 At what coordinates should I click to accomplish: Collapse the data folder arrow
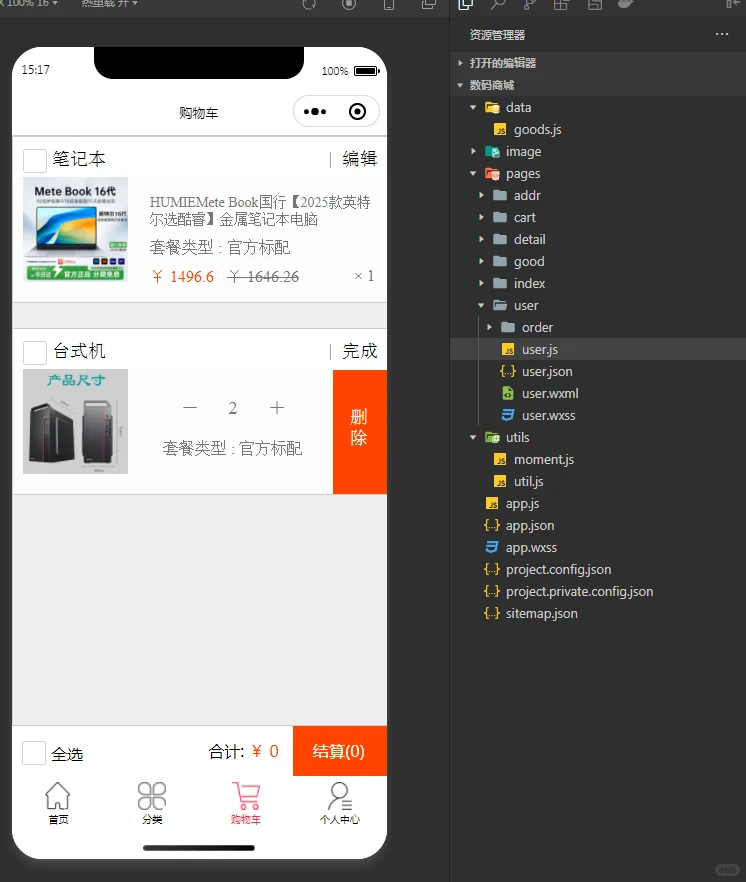coord(473,107)
